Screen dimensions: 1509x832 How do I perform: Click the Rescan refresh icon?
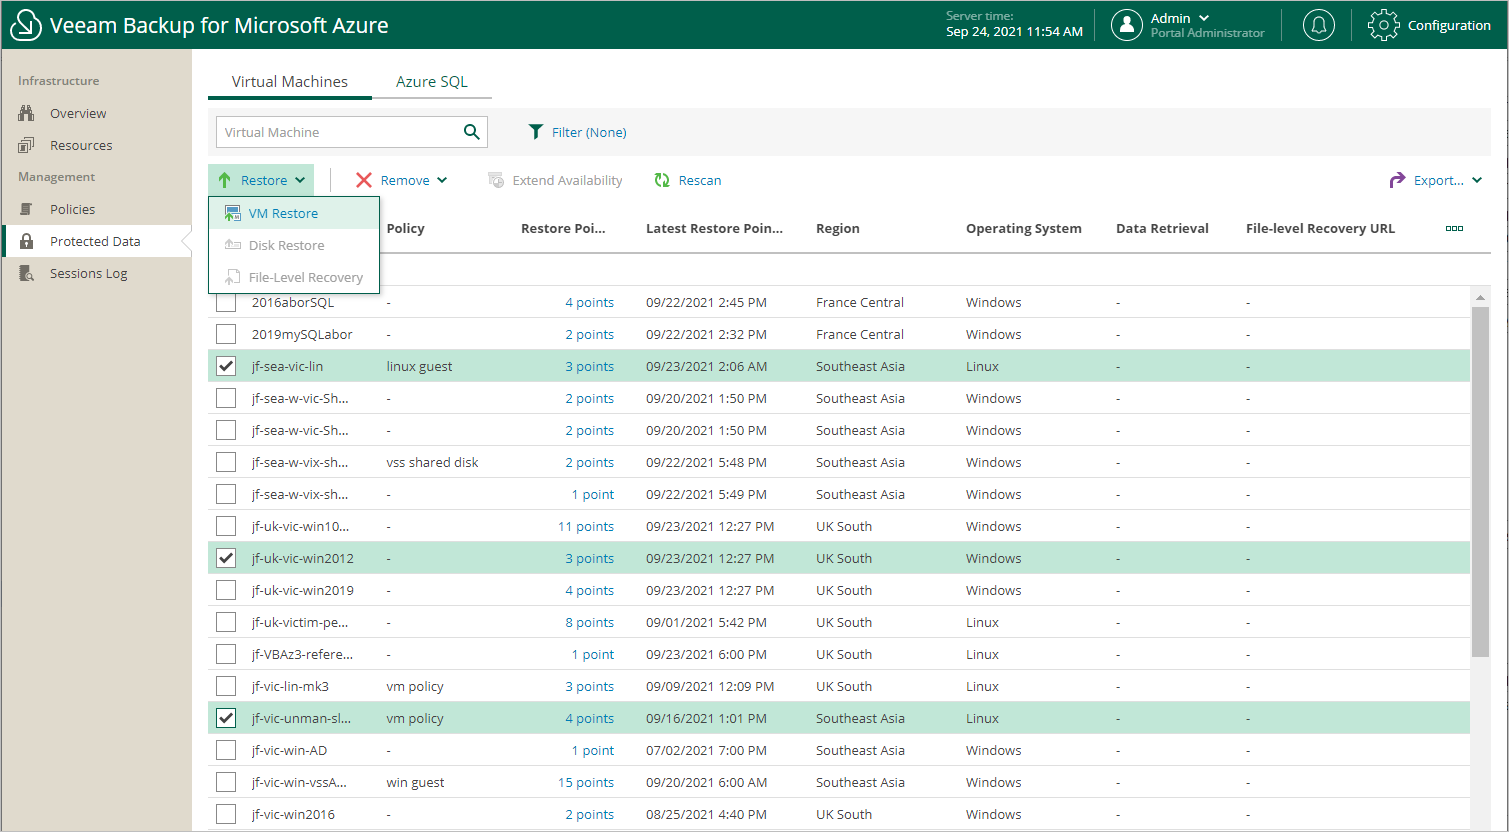662,180
